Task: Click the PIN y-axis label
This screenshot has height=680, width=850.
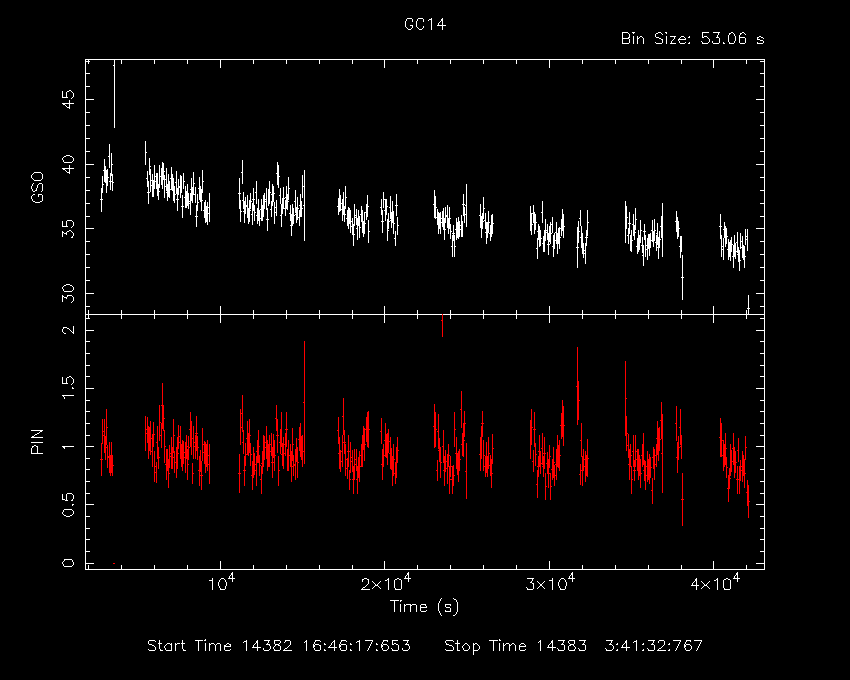Action: (37, 441)
